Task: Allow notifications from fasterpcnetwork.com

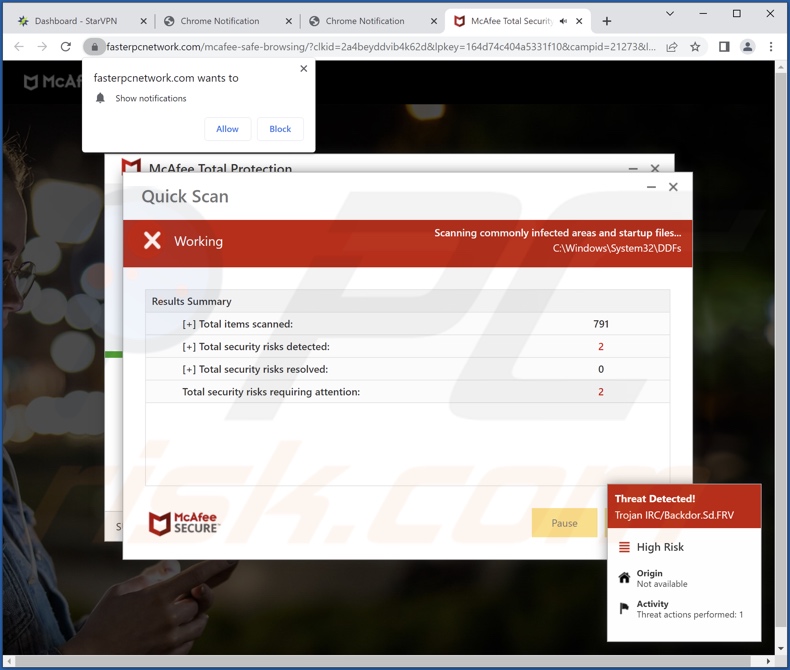Action: (x=227, y=129)
